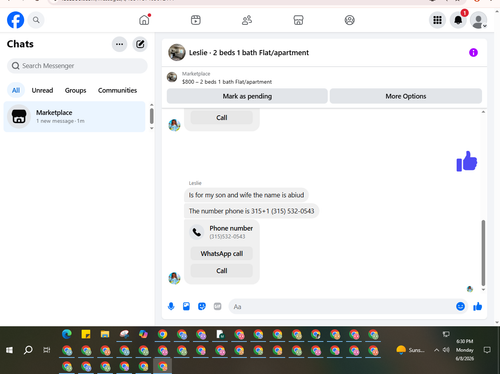Click message 'Is for my son and wife the name is abiud'
Image resolution: width=500 pixels, height=374 pixels.
pyautogui.click(x=246, y=195)
